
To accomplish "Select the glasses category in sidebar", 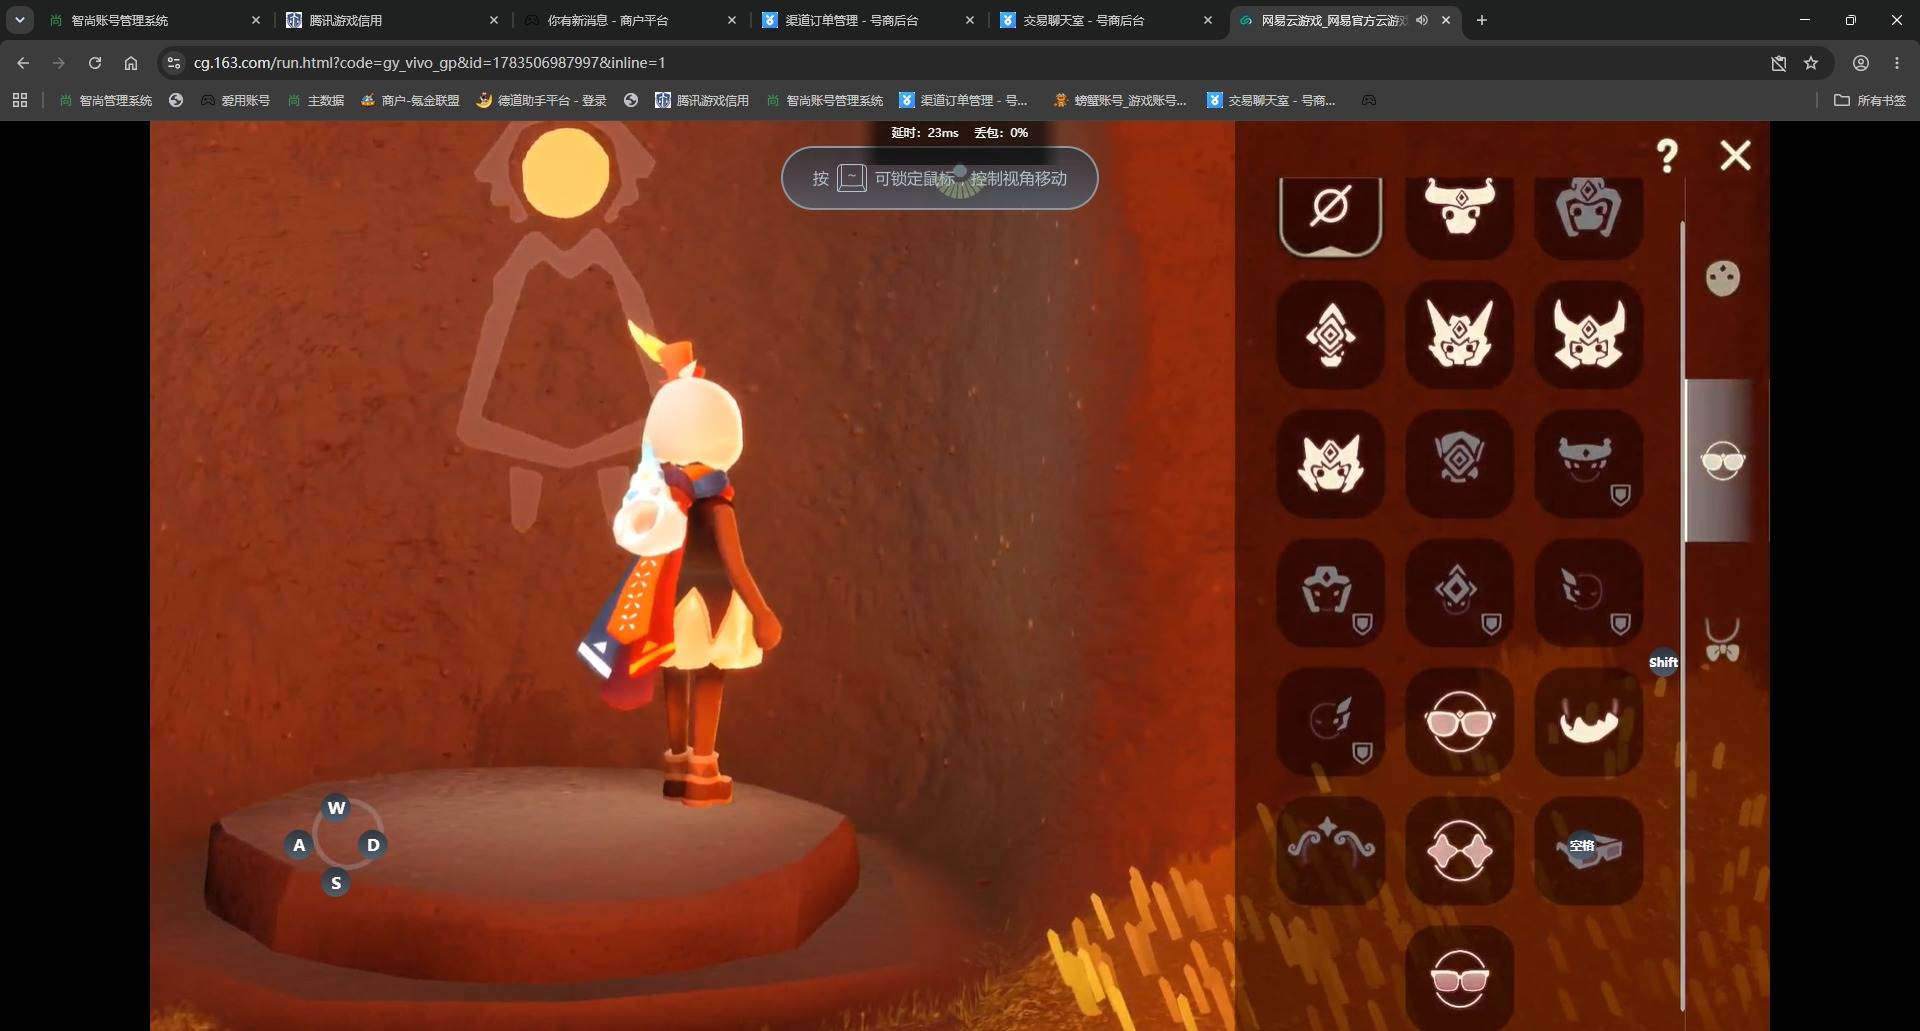I will click(1722, 461).
